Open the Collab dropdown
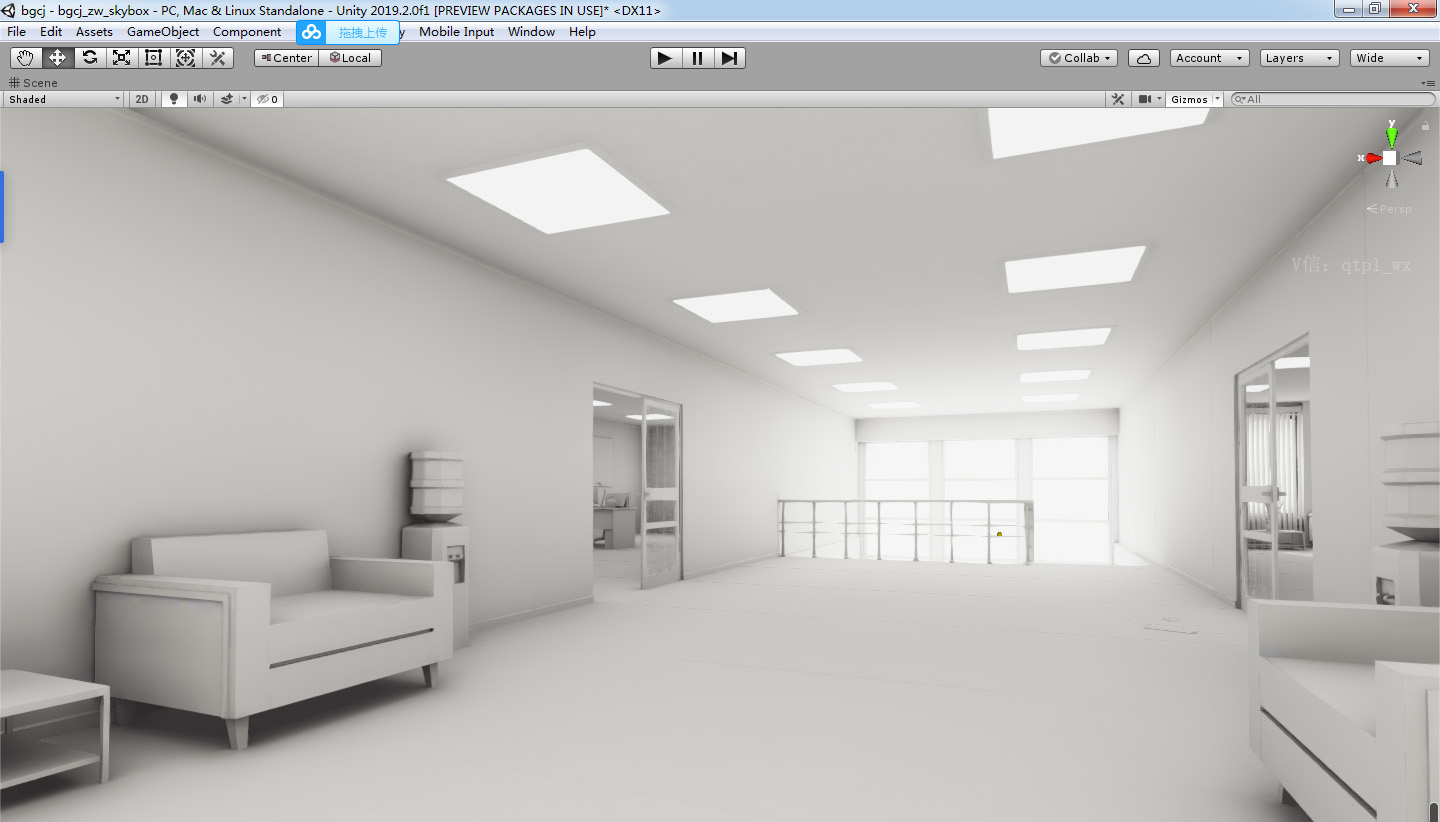1440x822 pixels. (1079, 58)
